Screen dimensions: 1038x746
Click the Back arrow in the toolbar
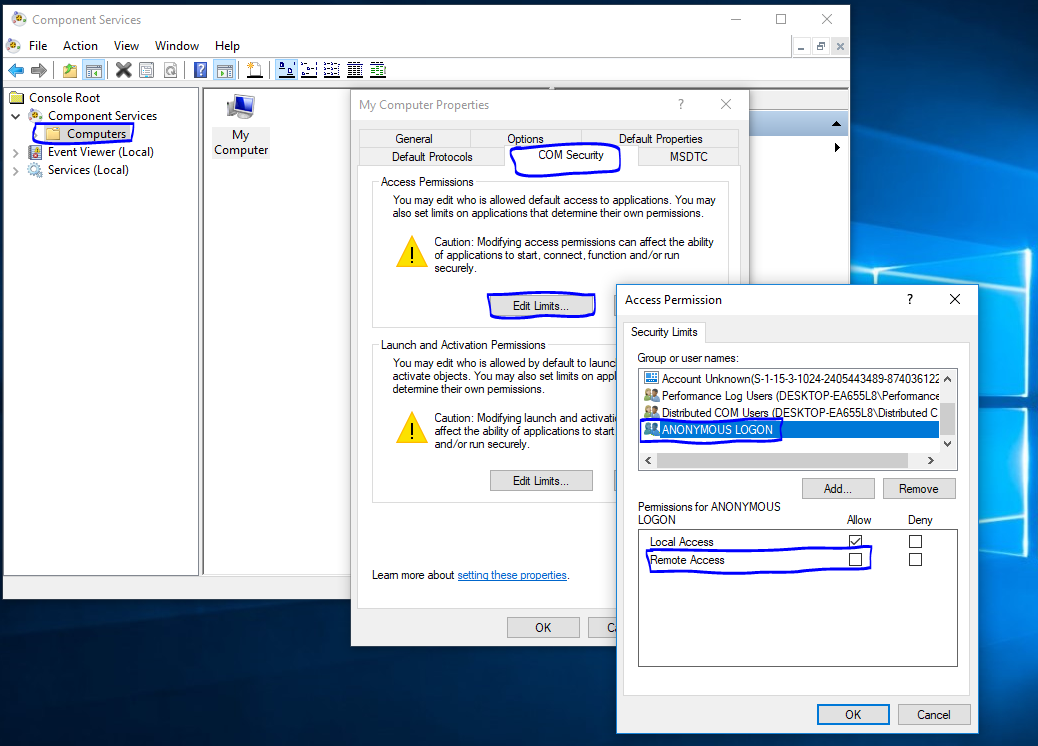pos(16,70)
